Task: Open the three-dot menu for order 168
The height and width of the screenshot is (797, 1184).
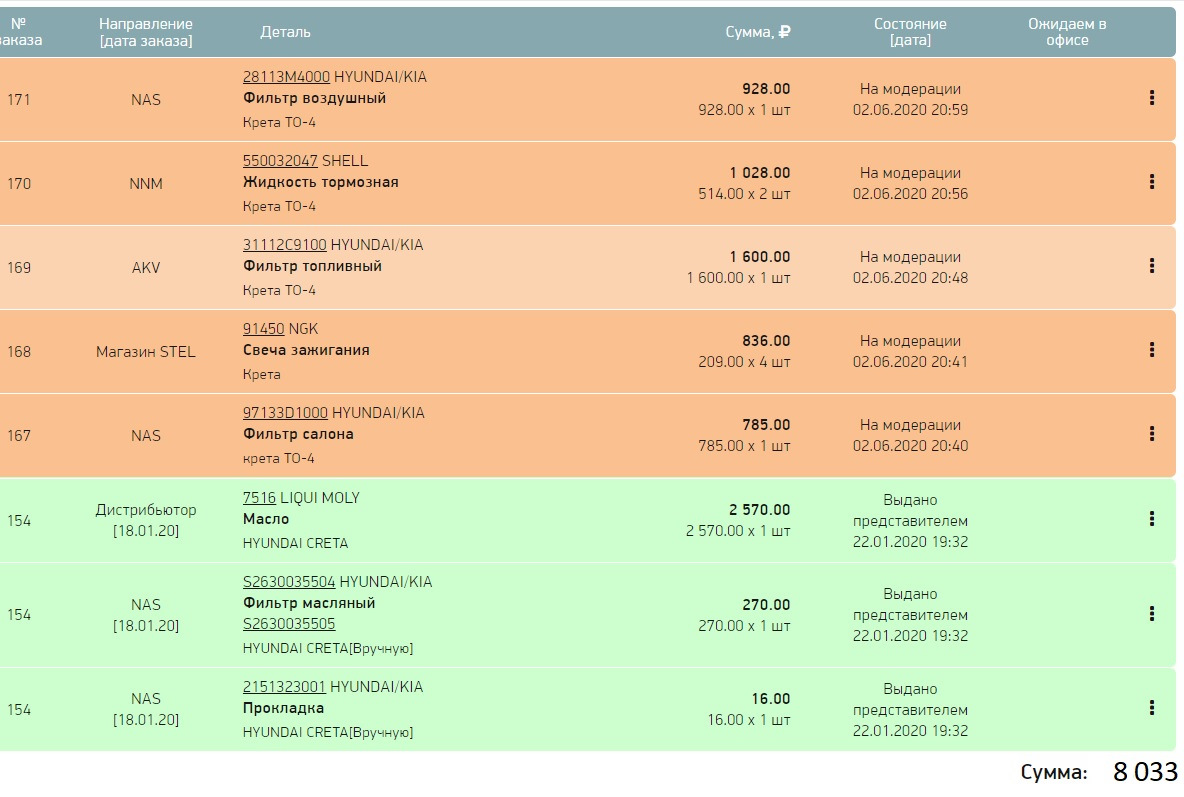Action: 1152,350
